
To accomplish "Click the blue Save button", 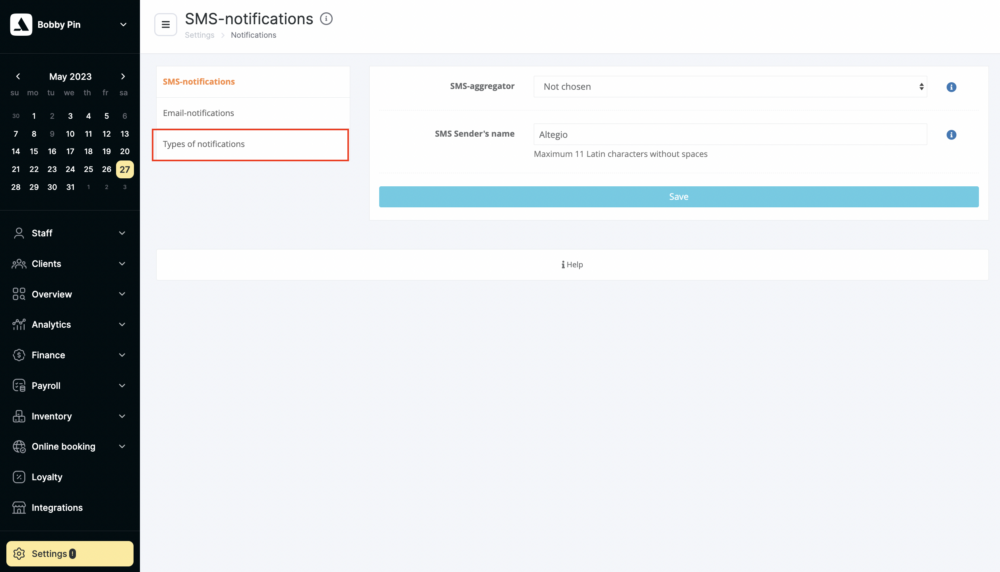I will (679, 196).
